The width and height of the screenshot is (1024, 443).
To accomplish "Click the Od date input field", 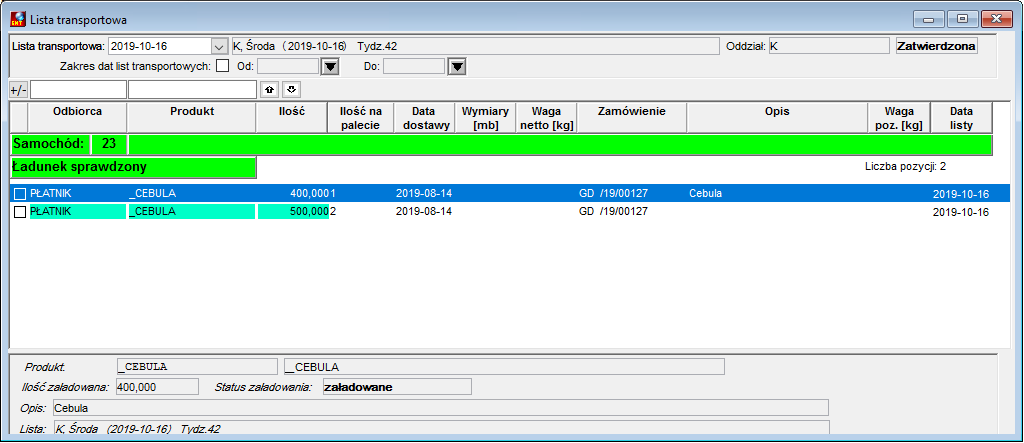I will (x=287, y=66).
